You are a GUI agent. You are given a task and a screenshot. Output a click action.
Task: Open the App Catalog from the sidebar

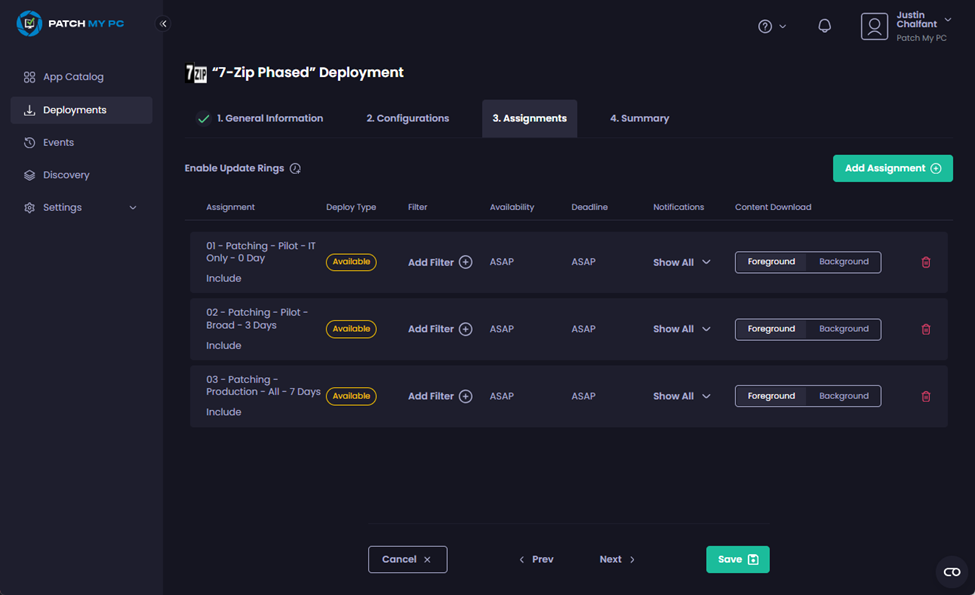point(70,76)
